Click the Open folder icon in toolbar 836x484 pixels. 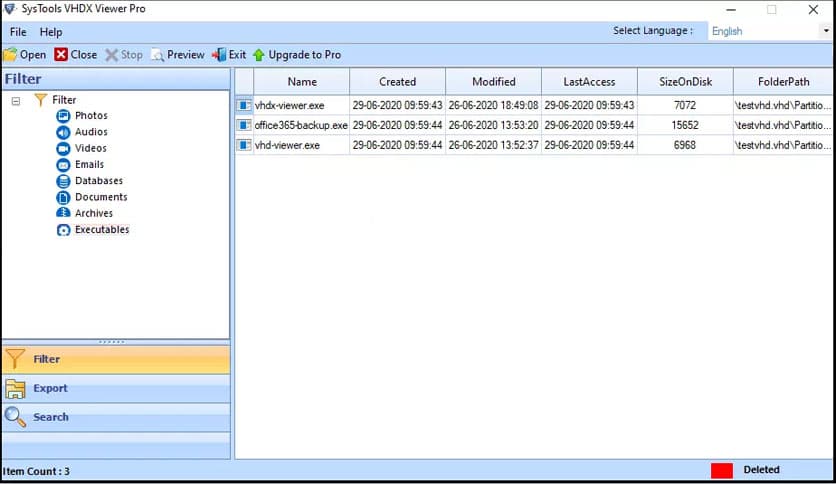pyautogui.click(x=10, y=55)
